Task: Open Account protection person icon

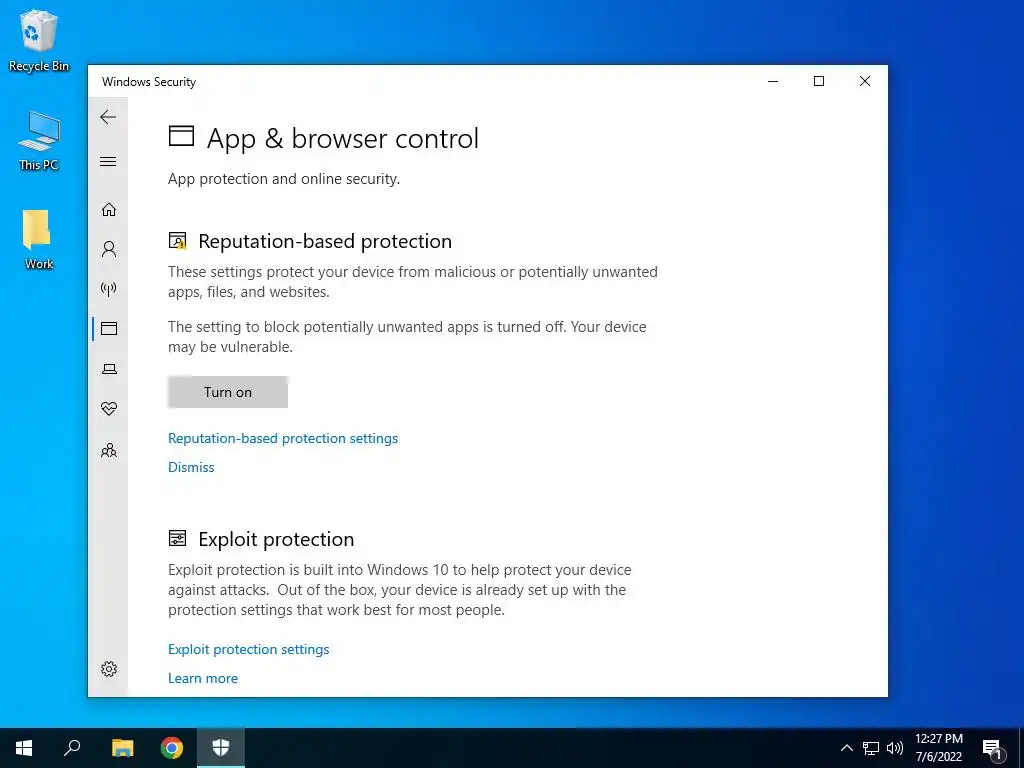Action: click(x=109, y=249)
